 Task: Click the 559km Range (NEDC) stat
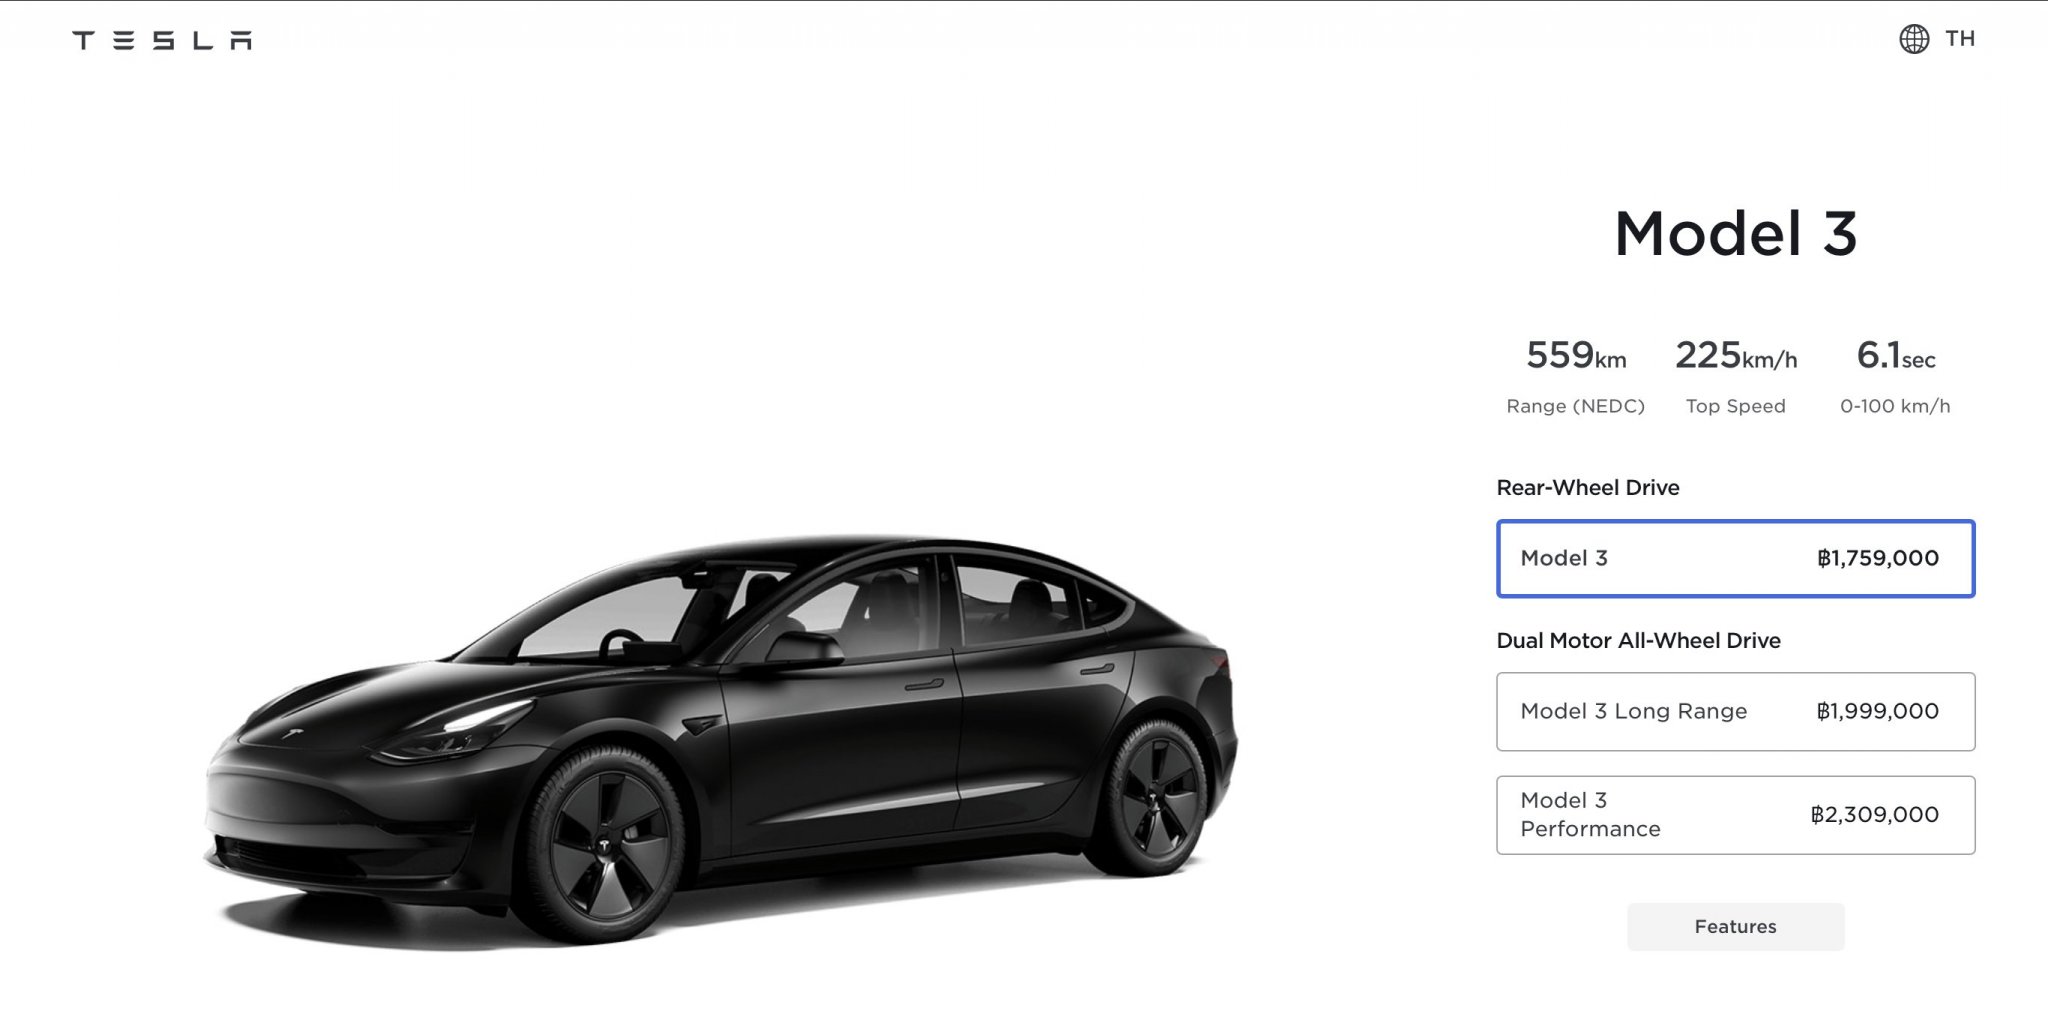1575,376
